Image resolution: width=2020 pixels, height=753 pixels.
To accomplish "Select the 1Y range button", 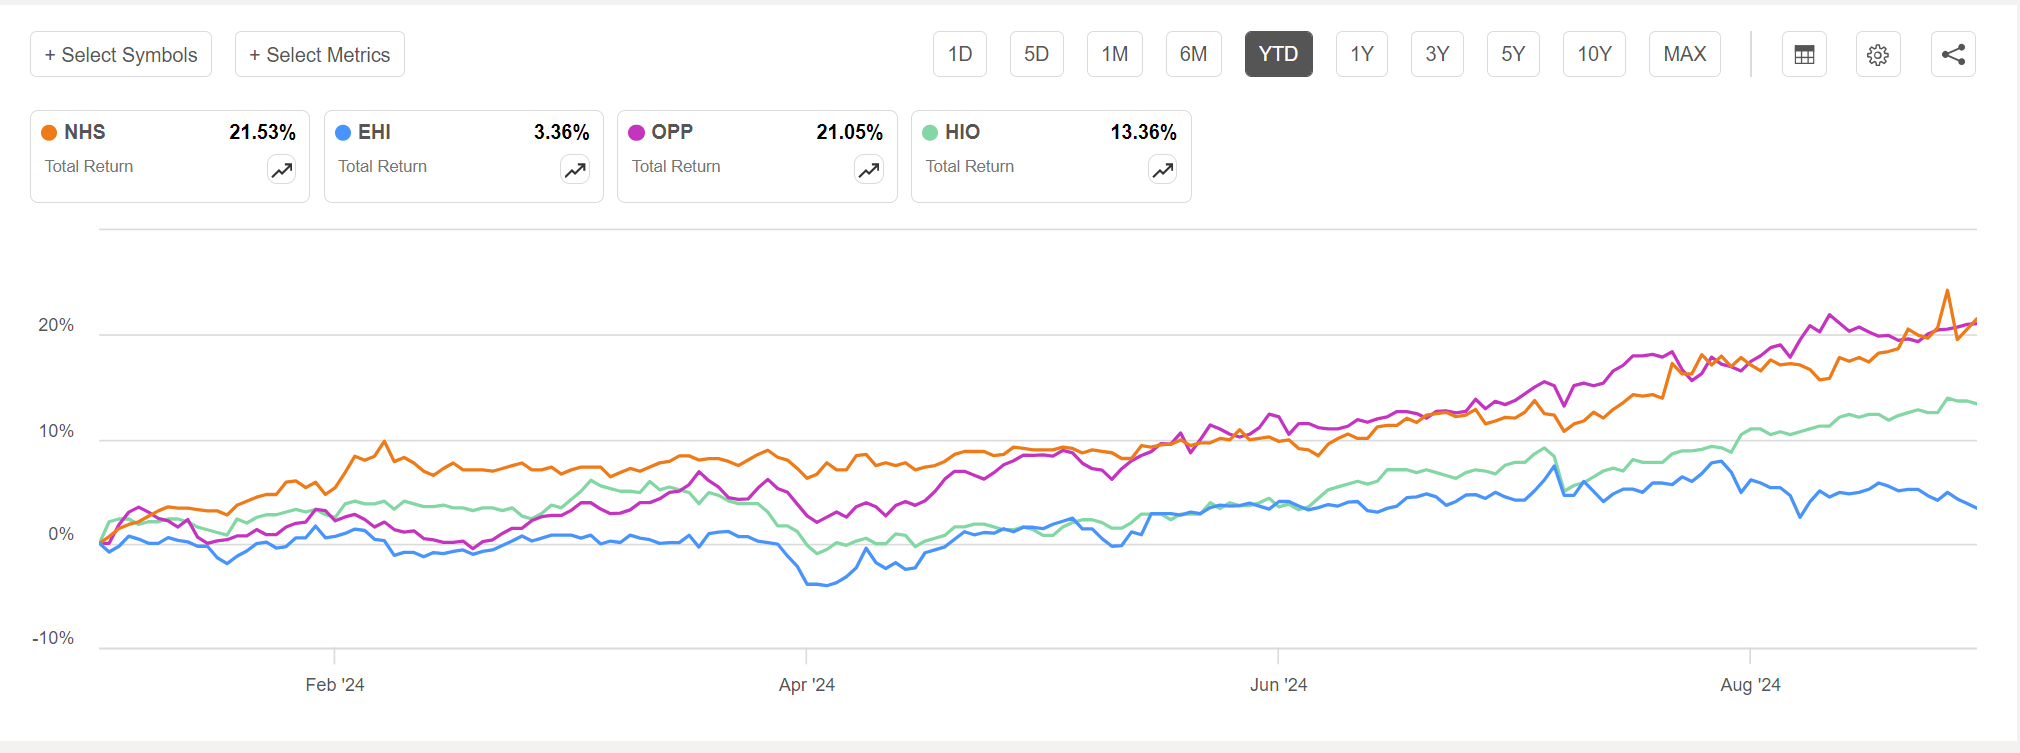I will (1362, 54).
